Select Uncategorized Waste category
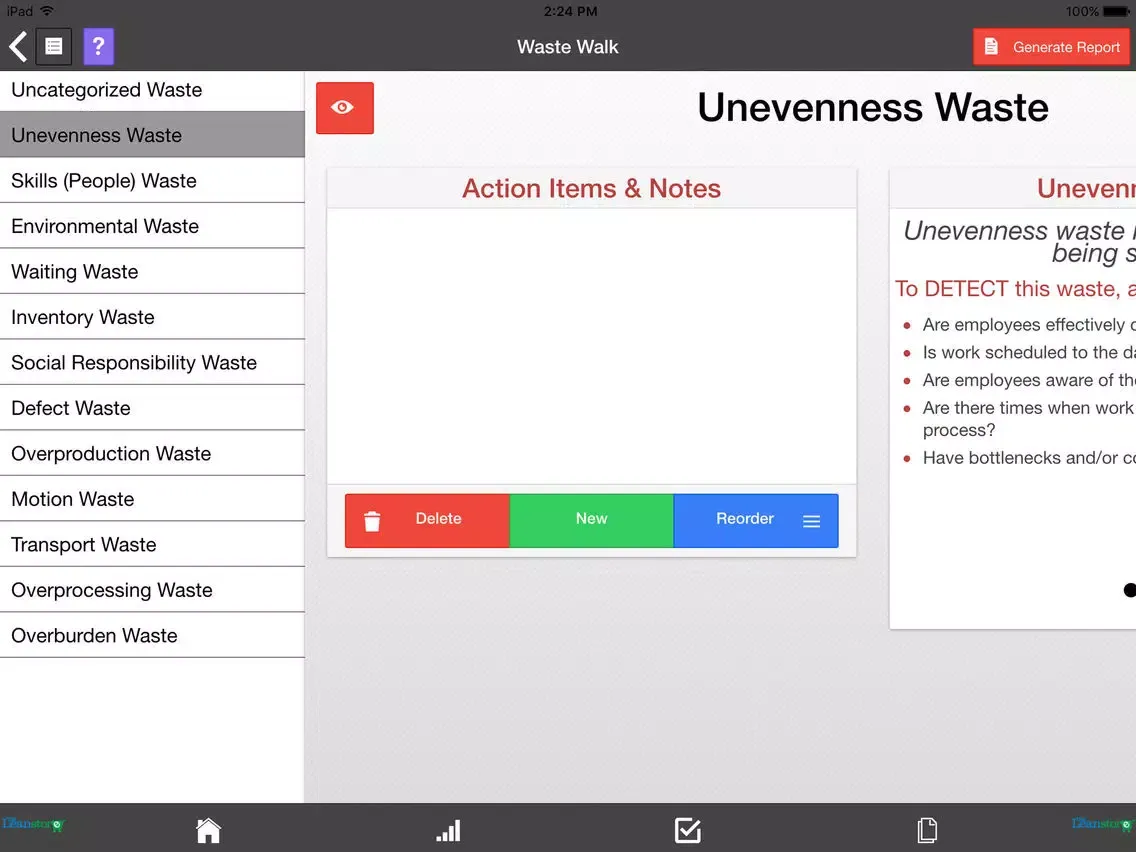The height and width of the screenshot is (852, 1136). point(152,90)
